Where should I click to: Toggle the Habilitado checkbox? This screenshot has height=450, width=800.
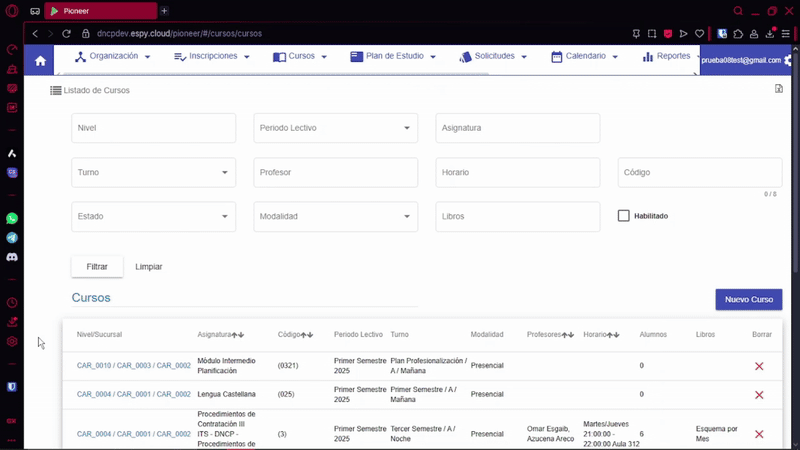click(x=624, y=216)
